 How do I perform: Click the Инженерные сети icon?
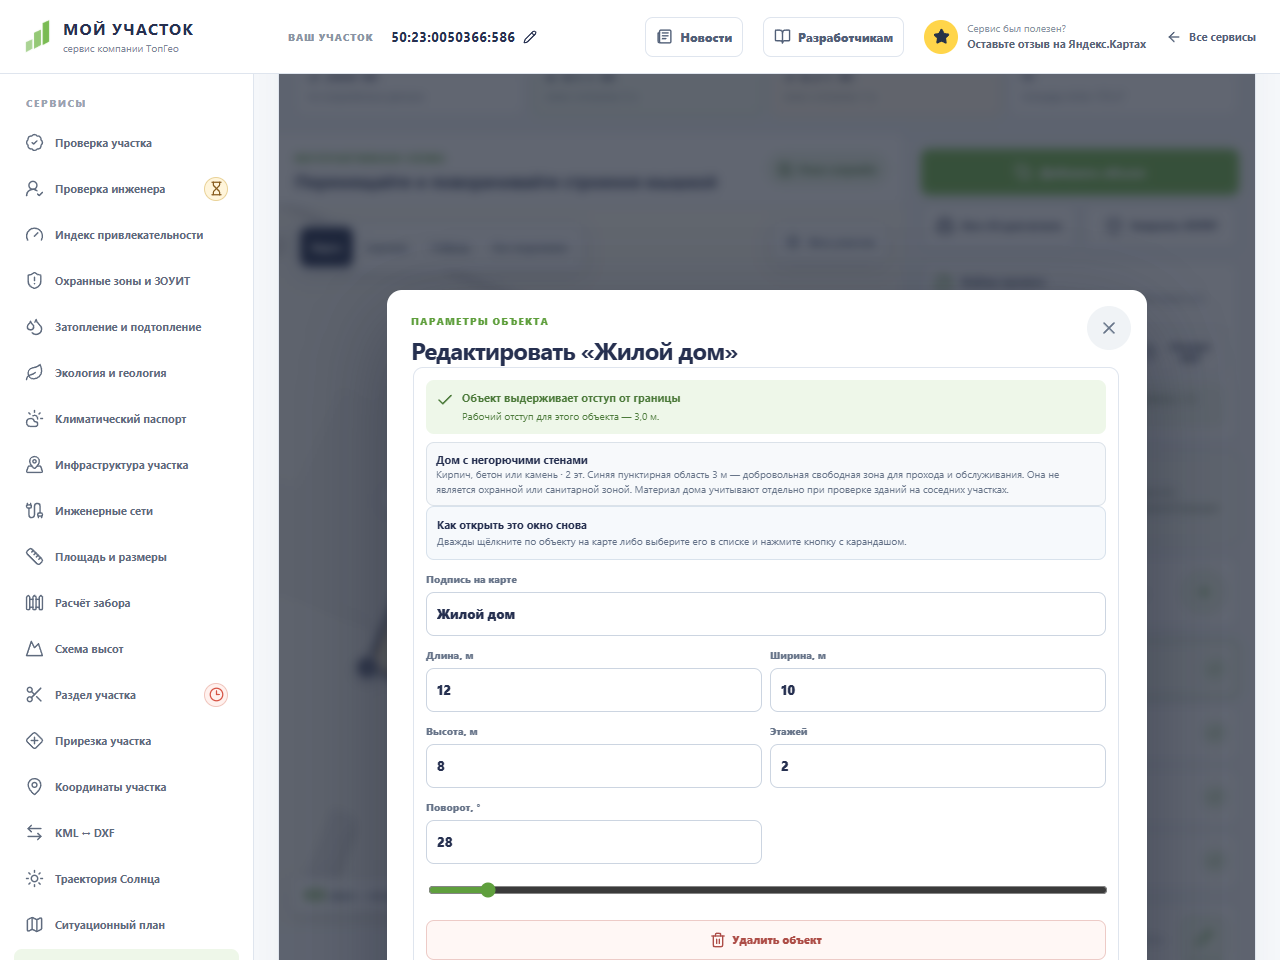click(34, 511)
